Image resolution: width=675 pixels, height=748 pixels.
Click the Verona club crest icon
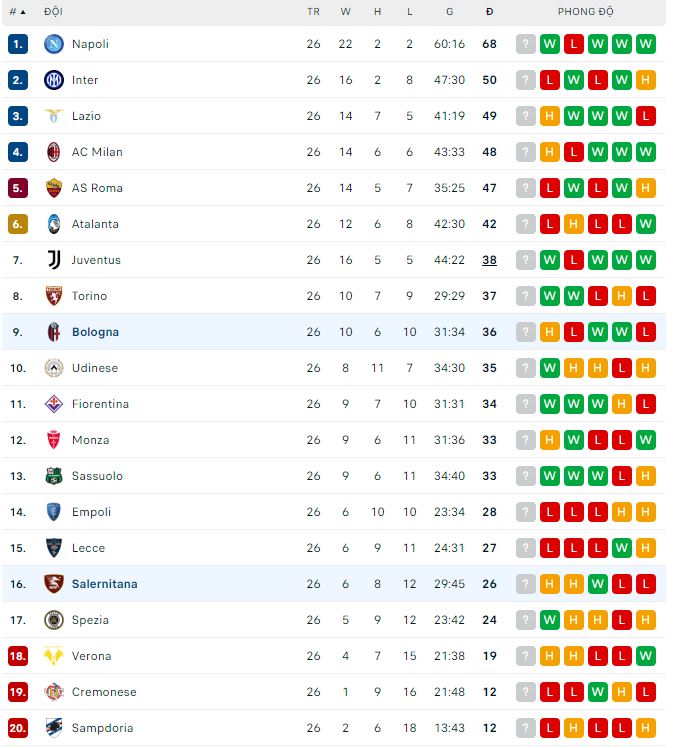pos(54,656)
